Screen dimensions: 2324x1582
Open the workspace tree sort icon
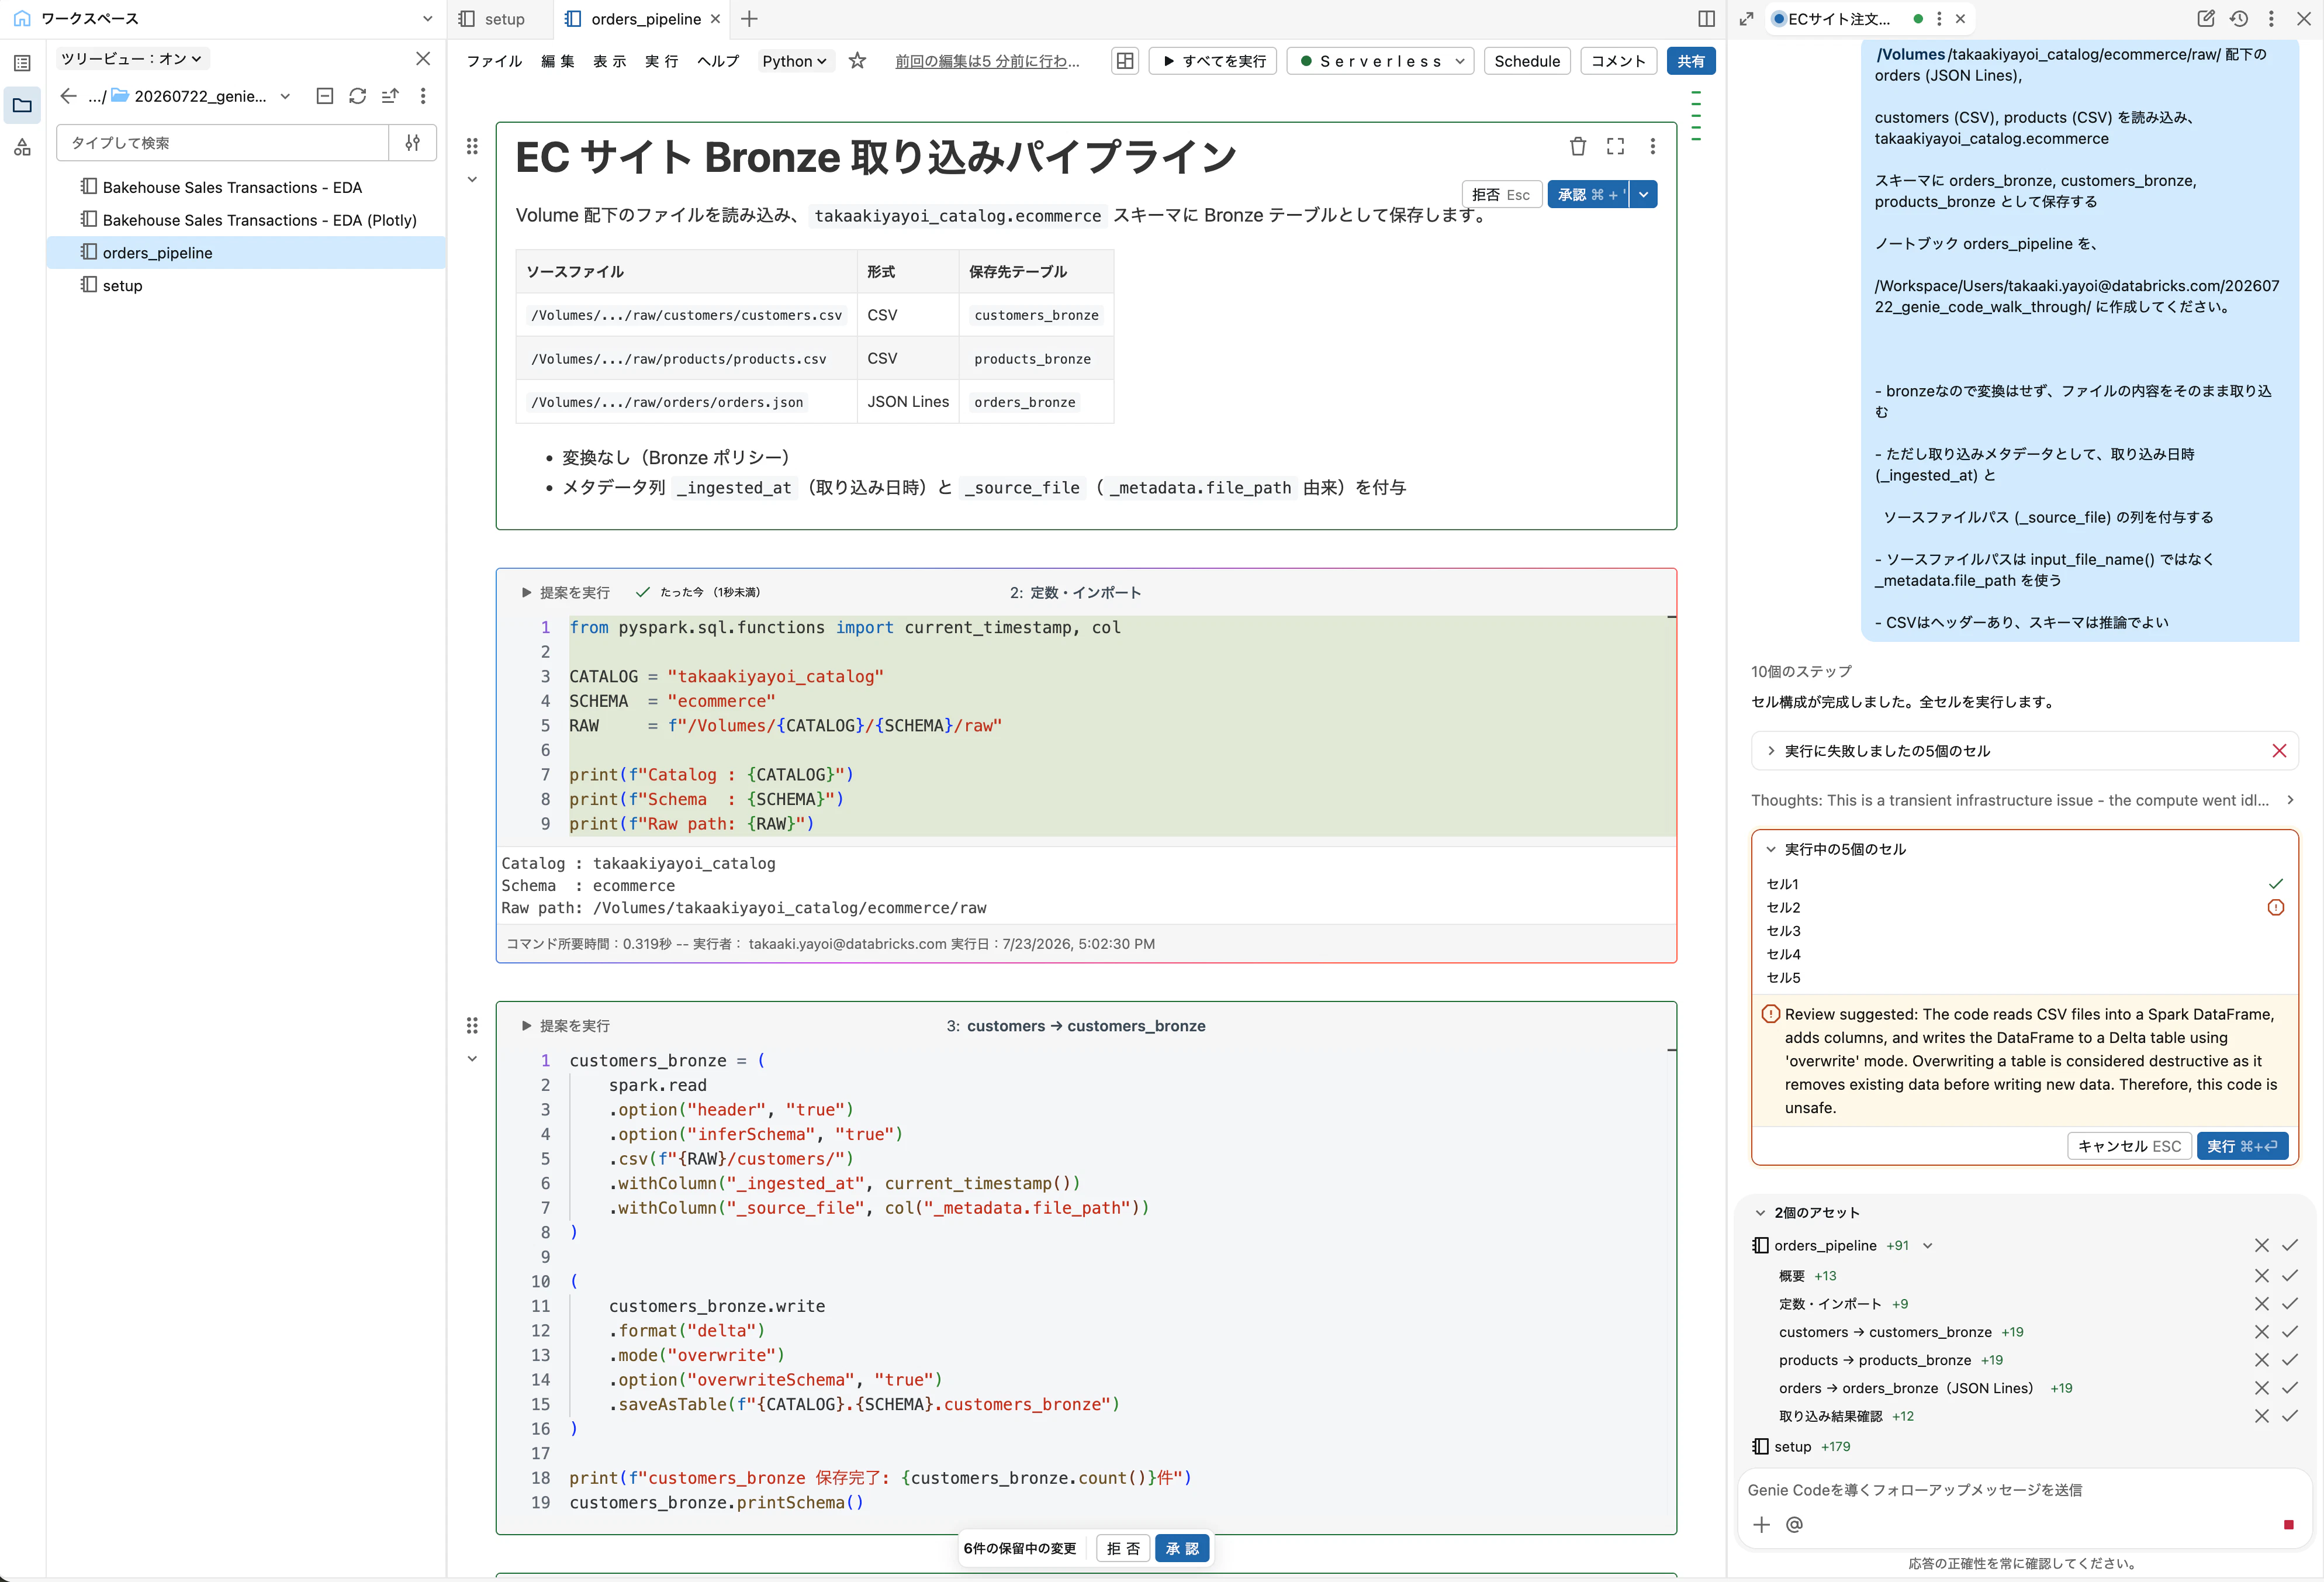pyautogui.click(x=390, y=96)
